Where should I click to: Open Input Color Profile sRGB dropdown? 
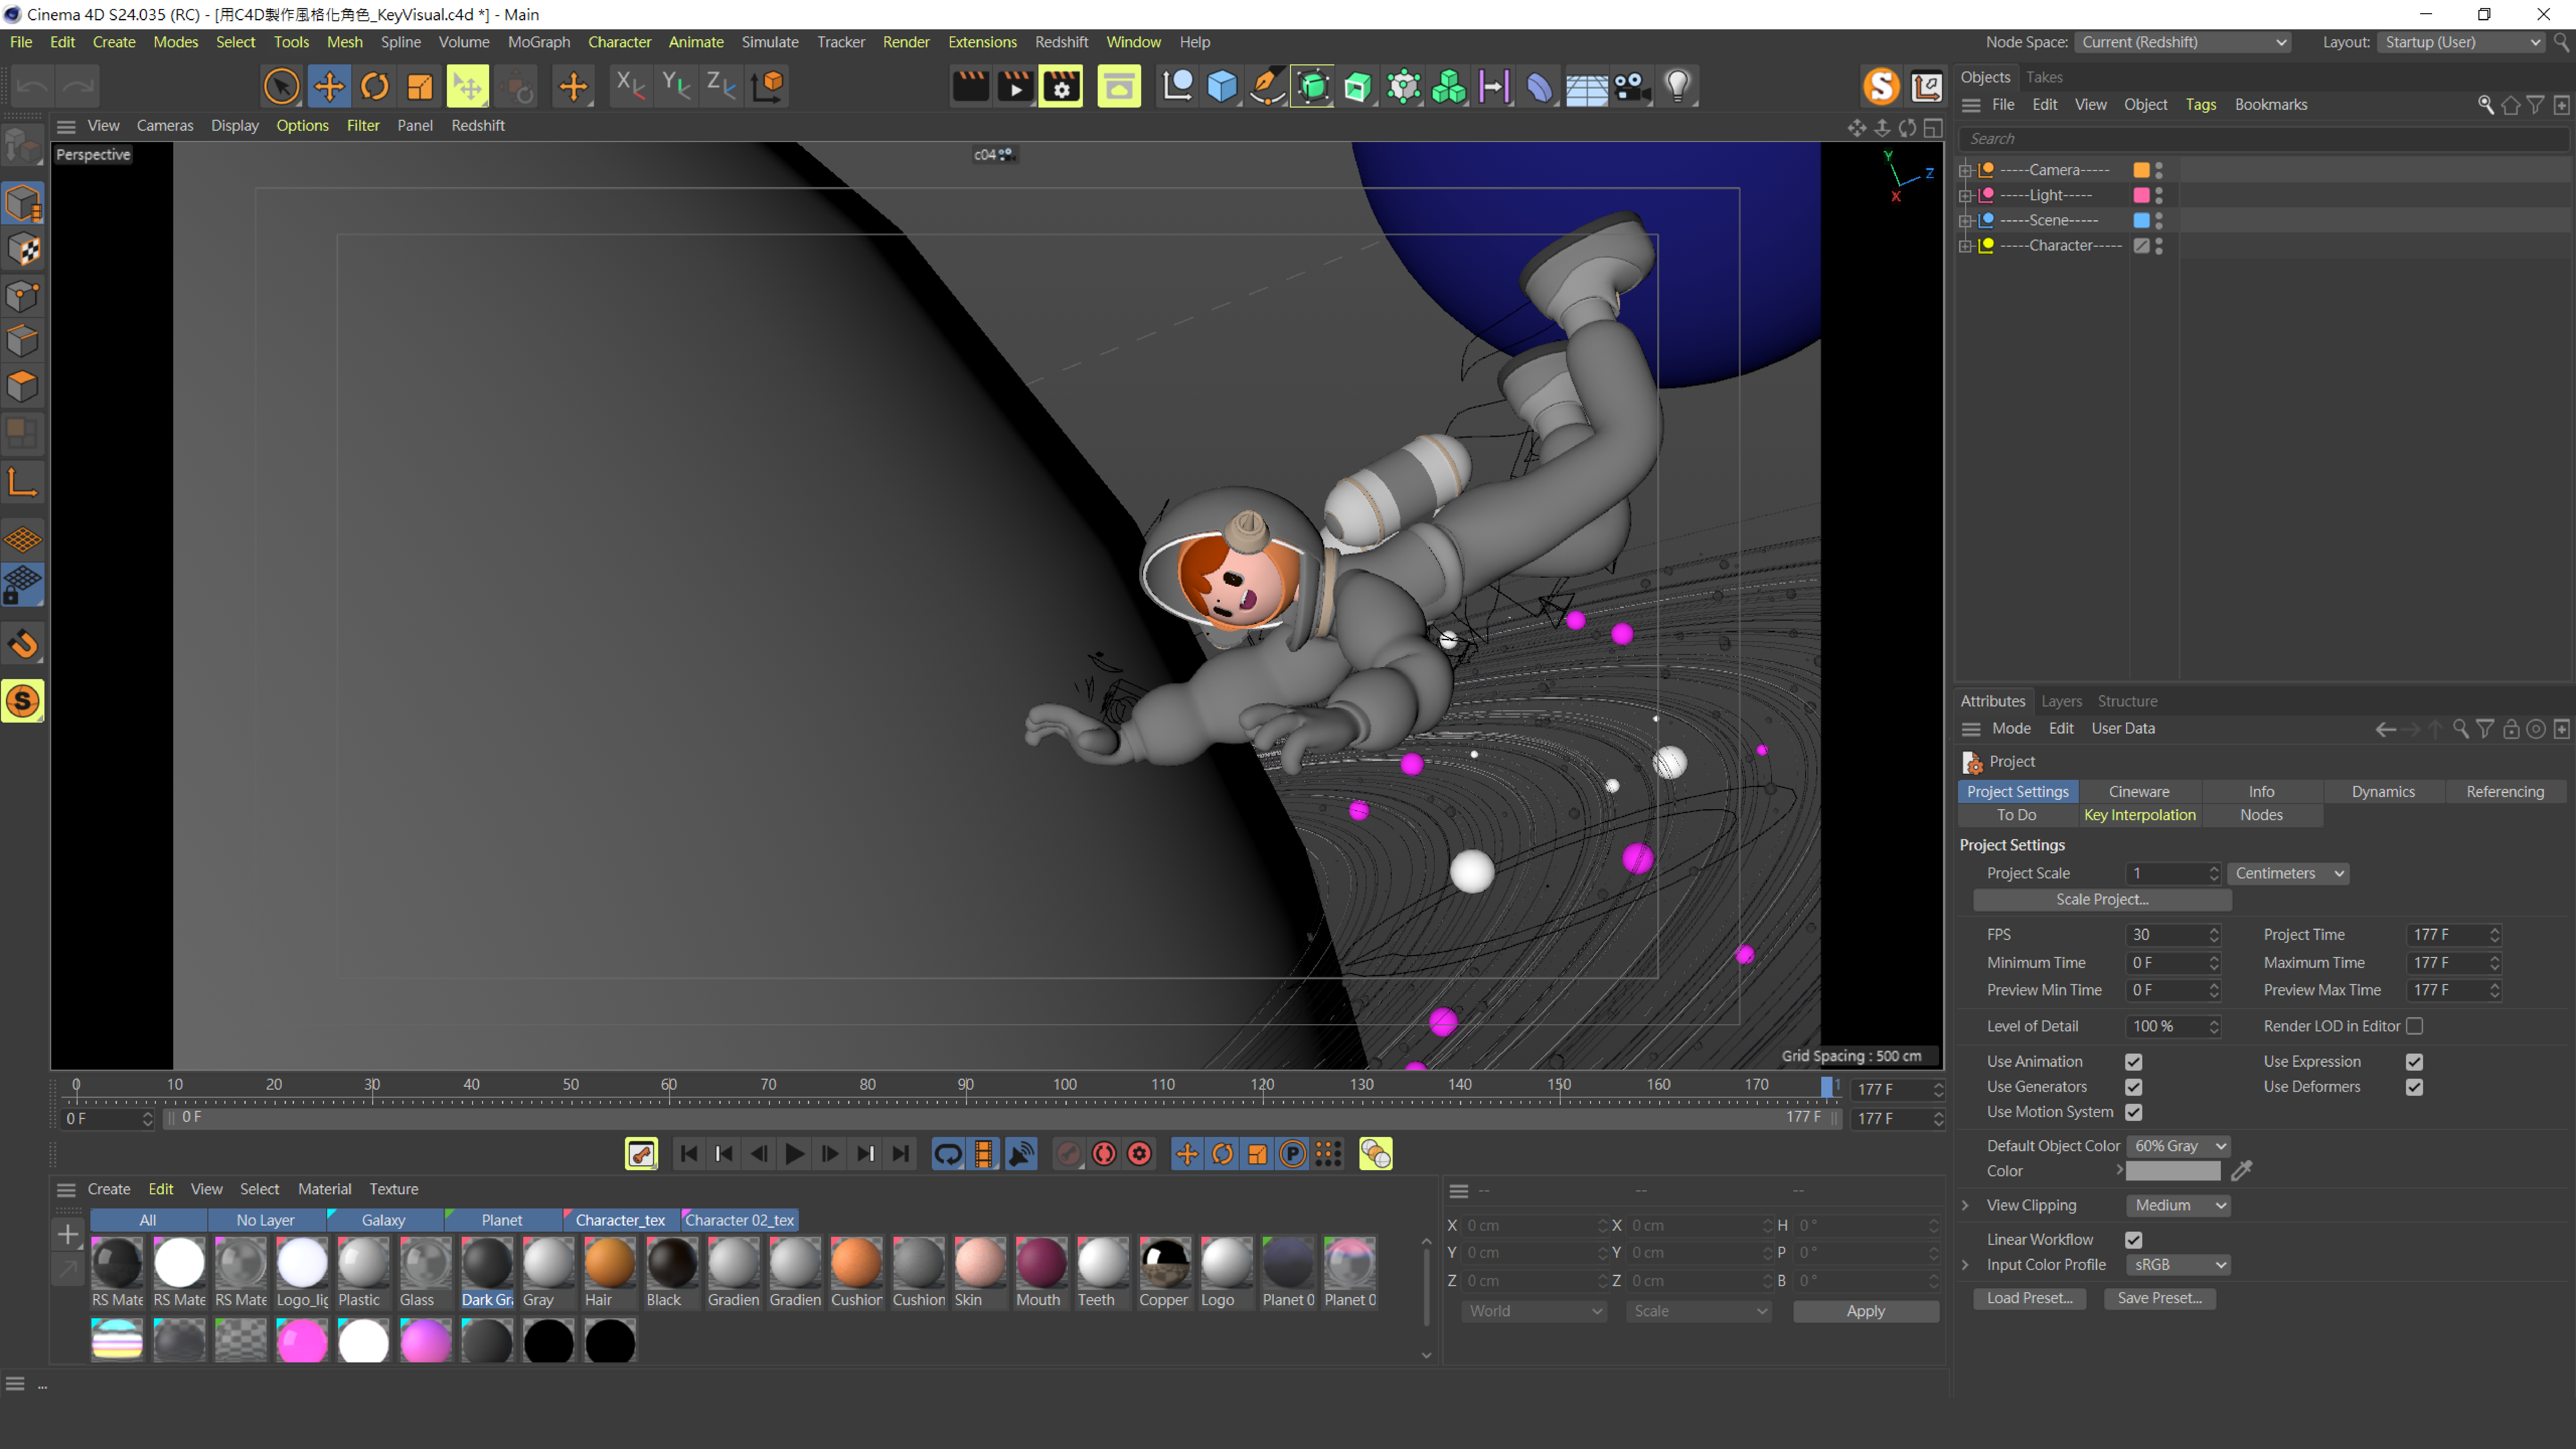(2178, 1265)
